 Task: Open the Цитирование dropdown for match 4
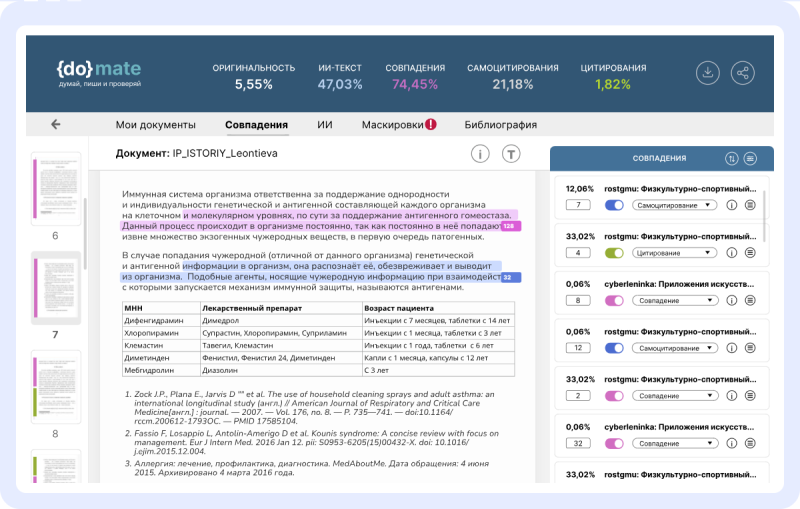click(674, 253)
